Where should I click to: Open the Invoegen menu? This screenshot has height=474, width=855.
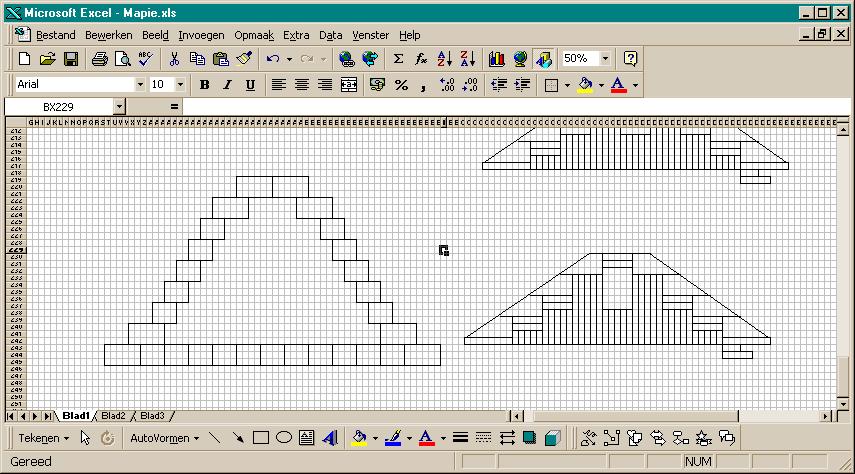coord(201,35)
